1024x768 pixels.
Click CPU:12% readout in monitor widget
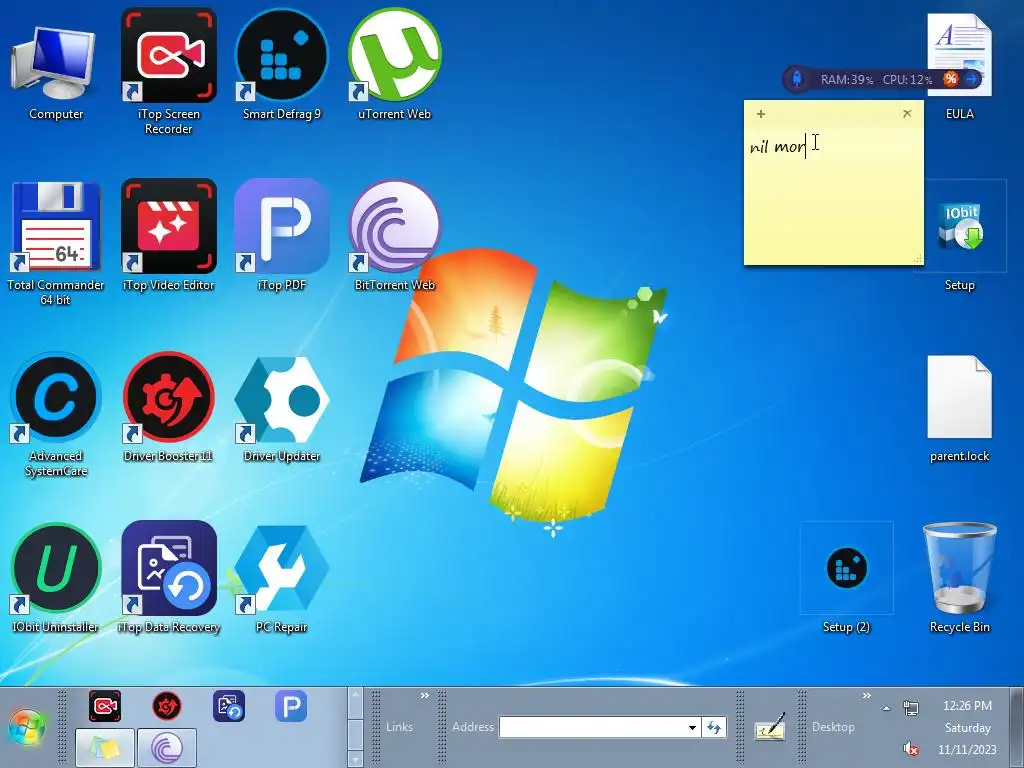click(907, 80)
